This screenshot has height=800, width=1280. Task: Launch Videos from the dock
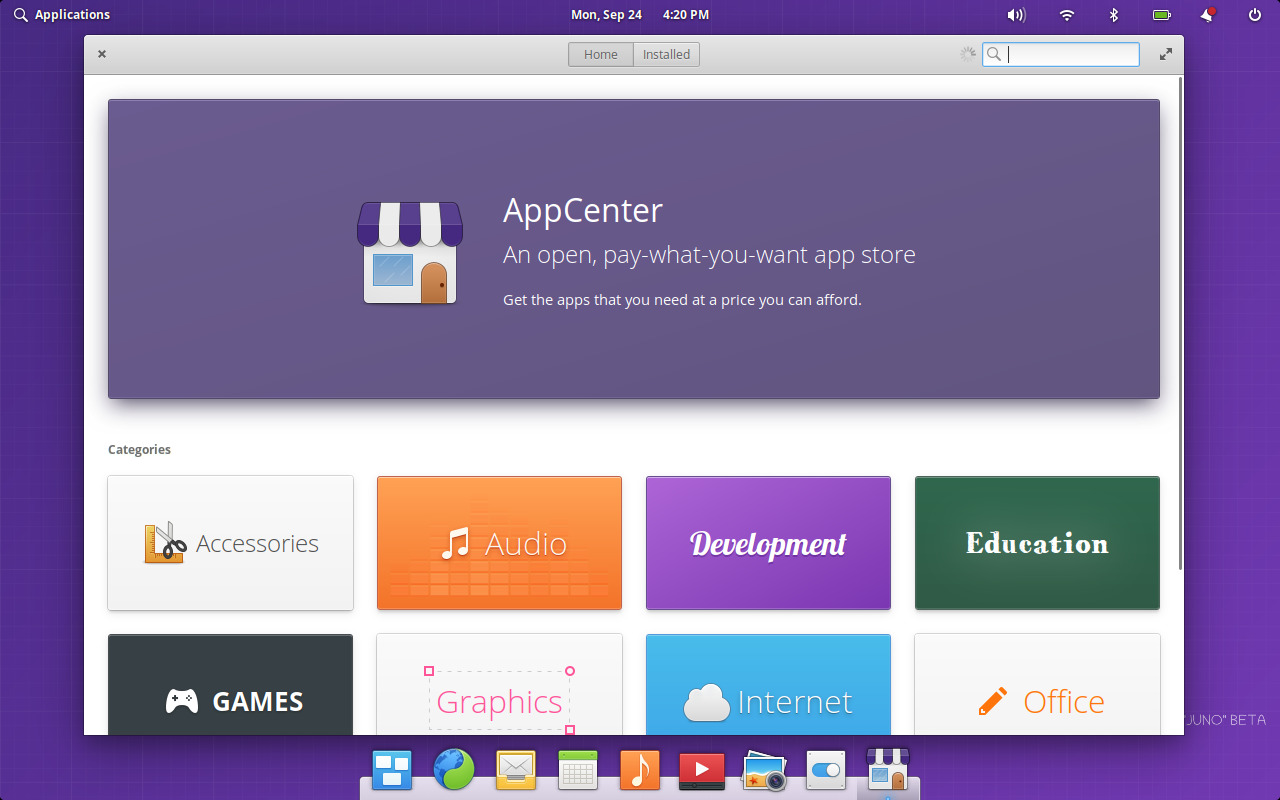[702, 770]
